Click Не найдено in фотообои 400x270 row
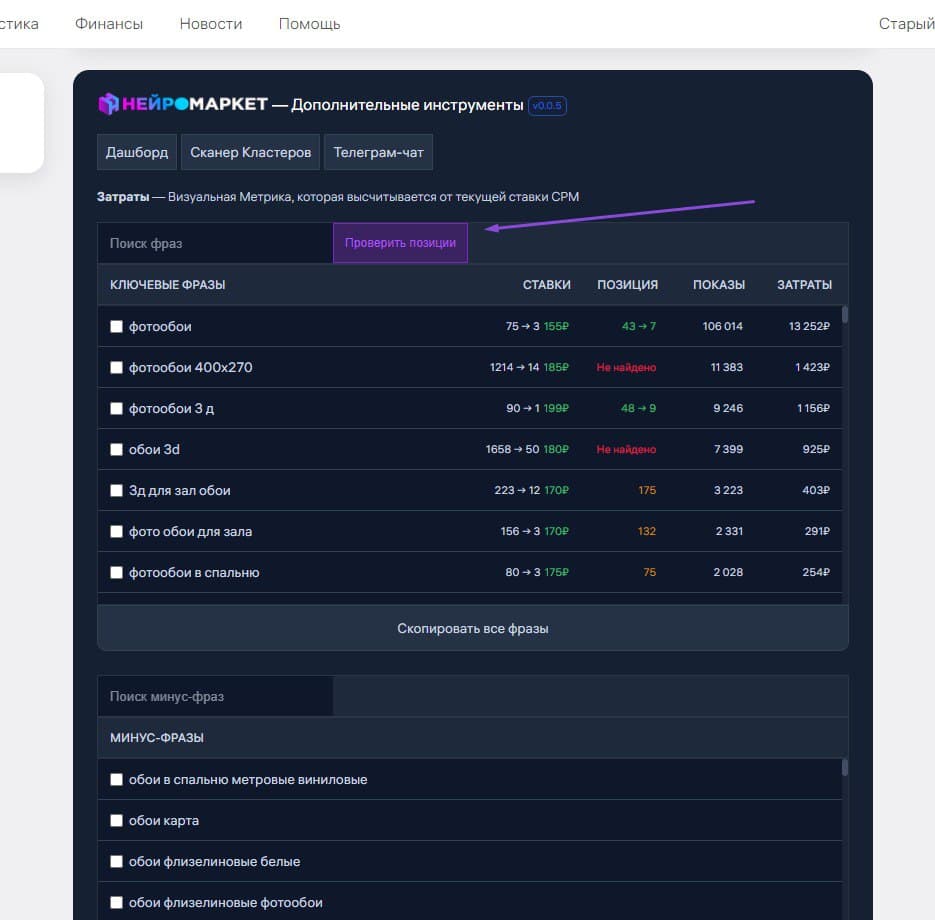 tap(626, 367)
